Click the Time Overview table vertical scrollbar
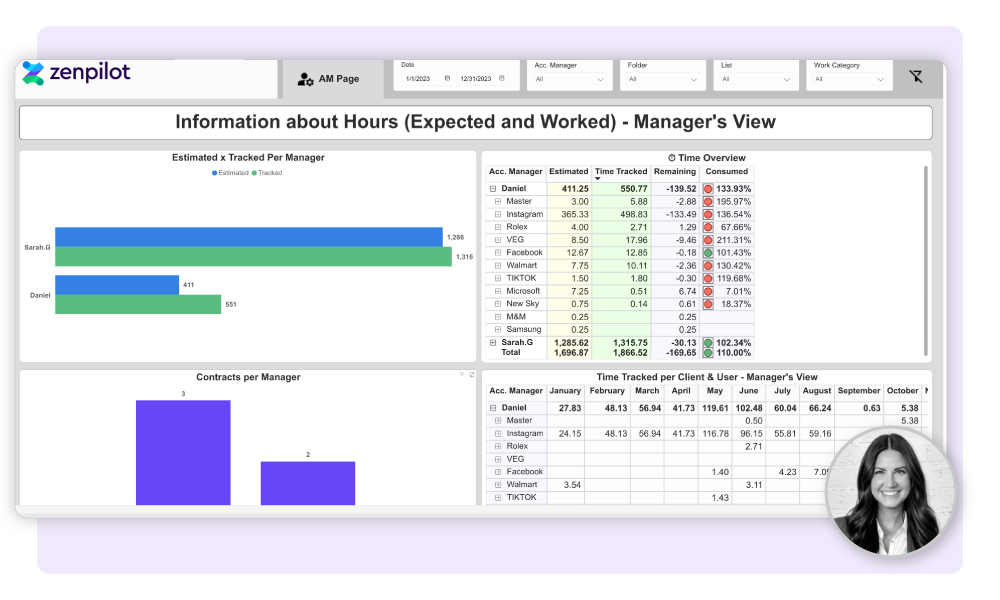Viewport: 1000px width, 600px height. point(925,260)
